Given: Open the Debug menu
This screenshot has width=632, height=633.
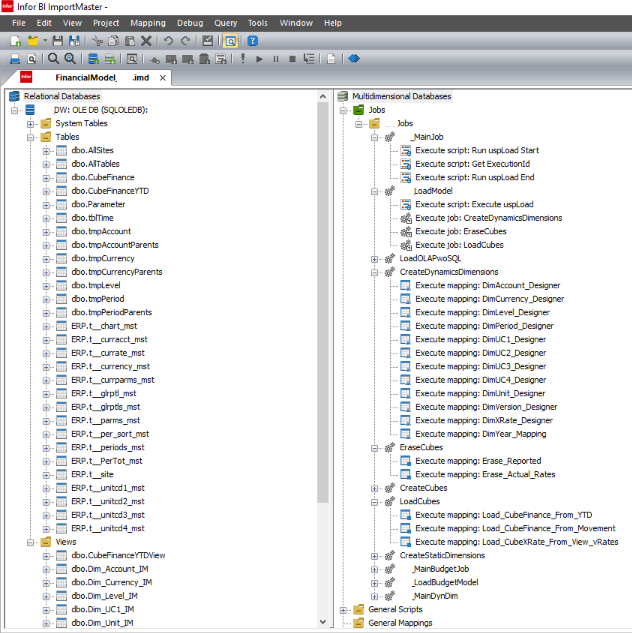Looking at the screenshot, I should point(190,23).
